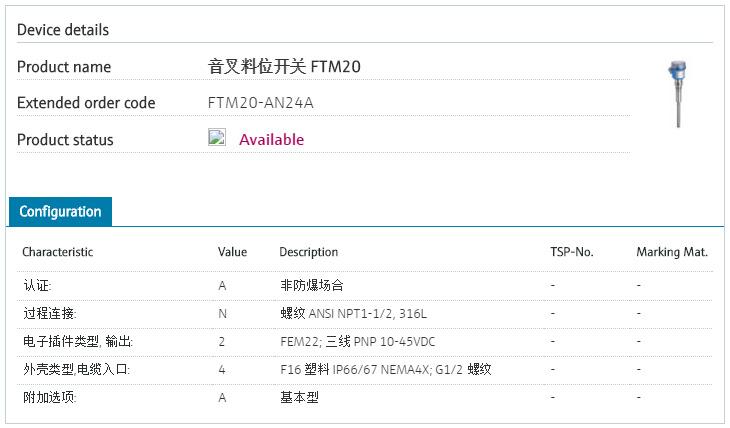Click the 过程连接 characteristic row label
The width and height of the screenshot is (730, 428).
pos(49,314)
